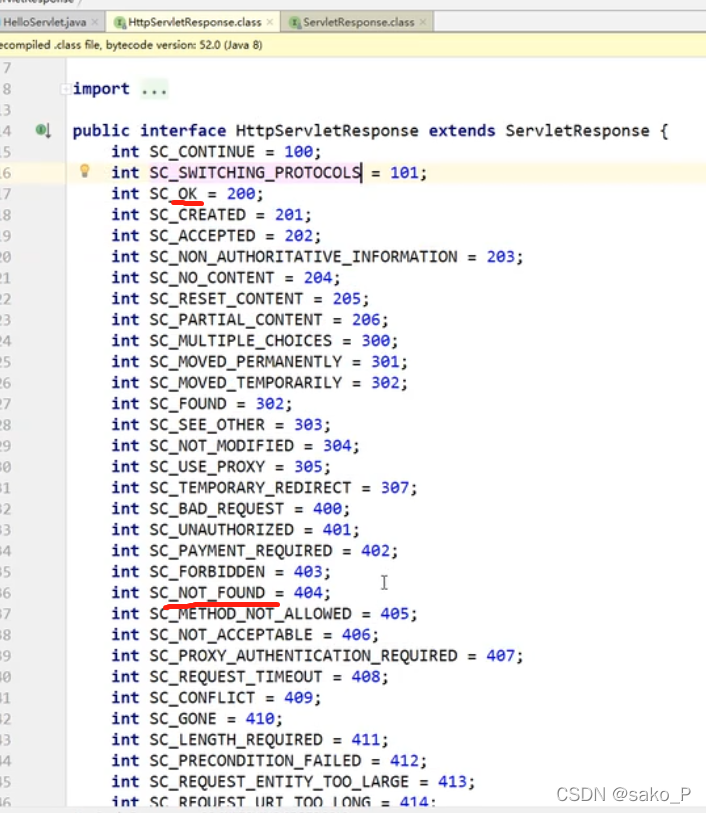Screen dimensions: 706x813
Task: Click SC_PROXY_AUTHENTICATION_REQUIRED constant
Action: pos(303,656)
